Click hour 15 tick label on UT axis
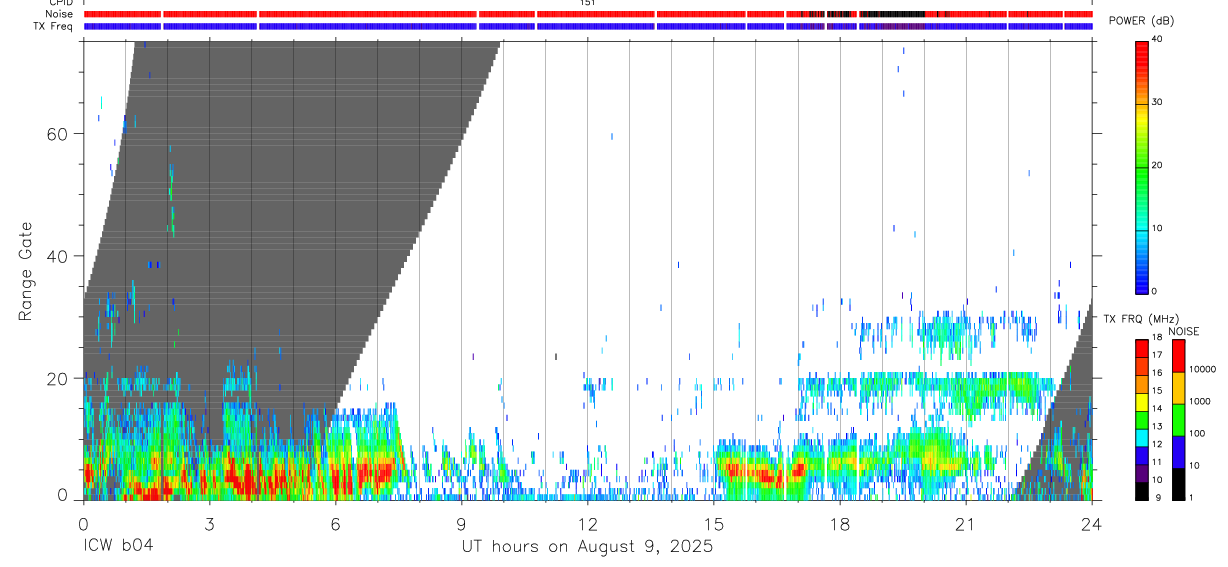The image size is (1228, 567). point(713,523)
